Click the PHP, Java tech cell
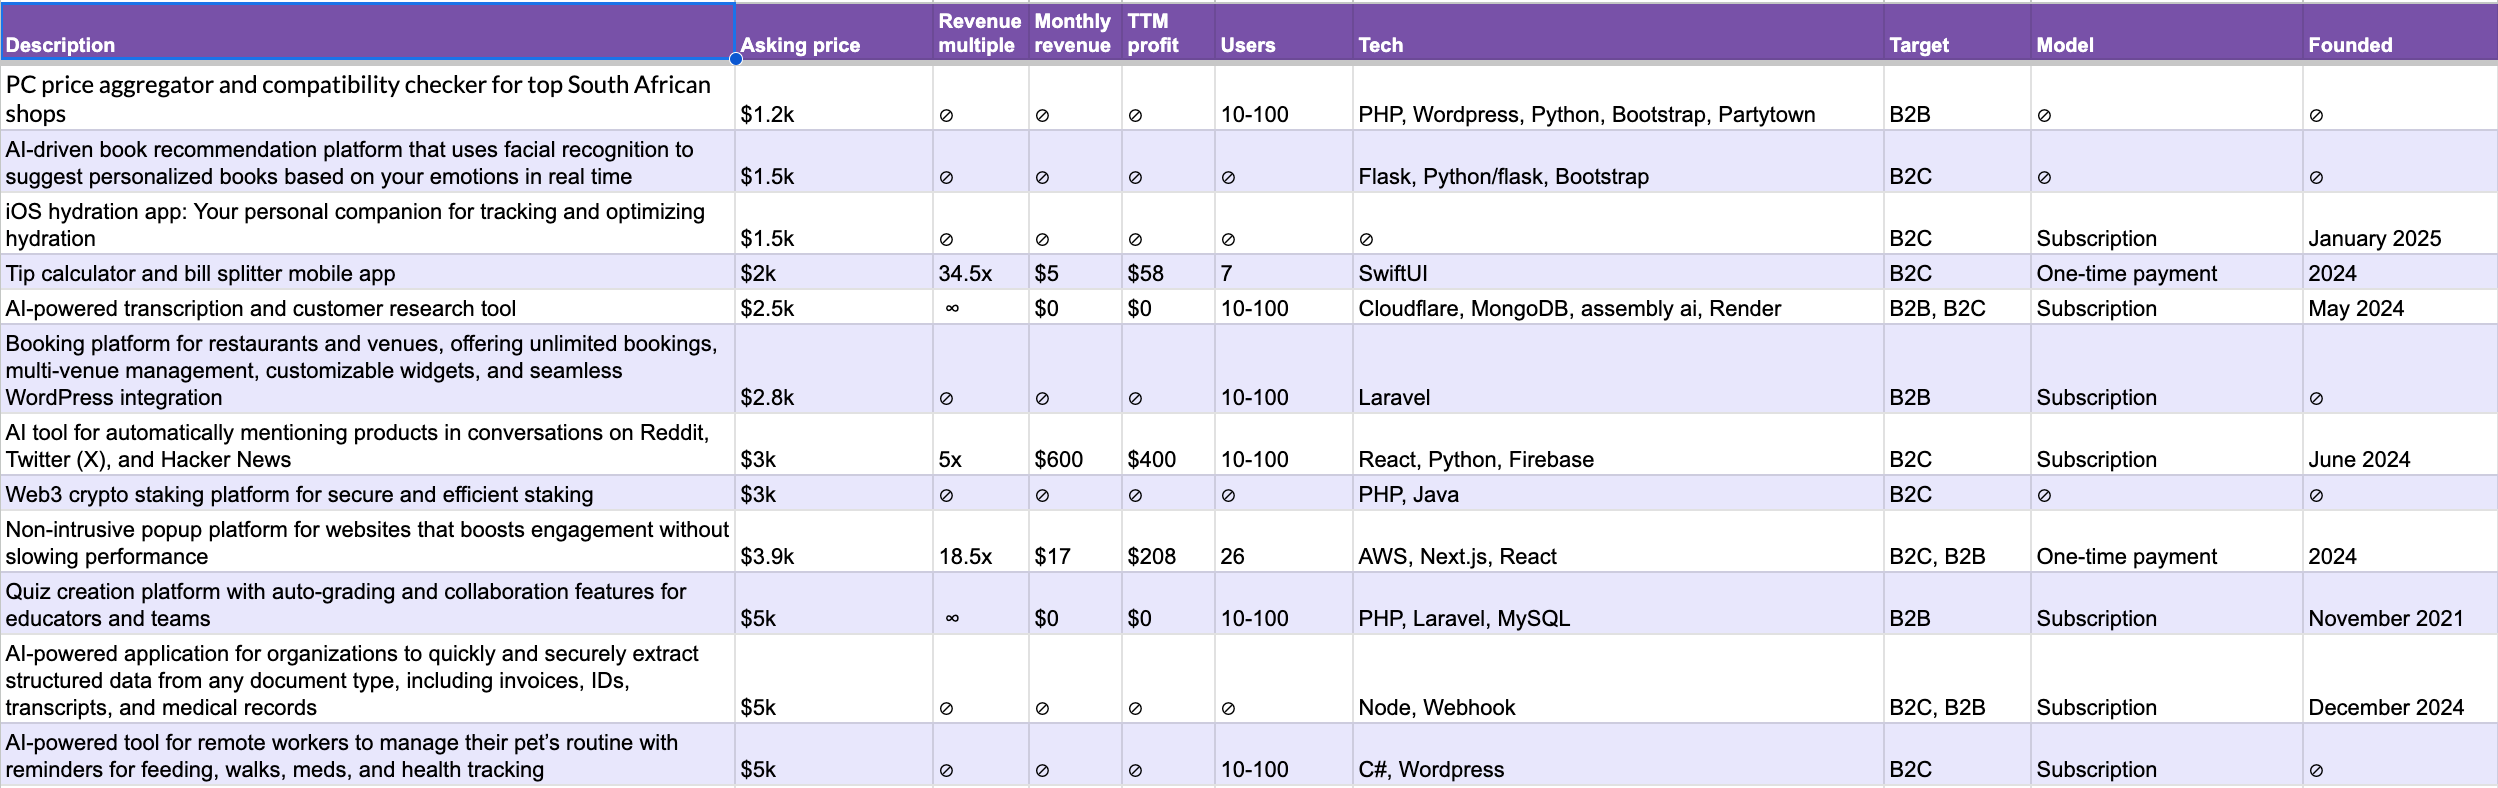Image resolution: width=2498 pixels, height=788 pixels. pyautogui.click(x=1618, y=494)
